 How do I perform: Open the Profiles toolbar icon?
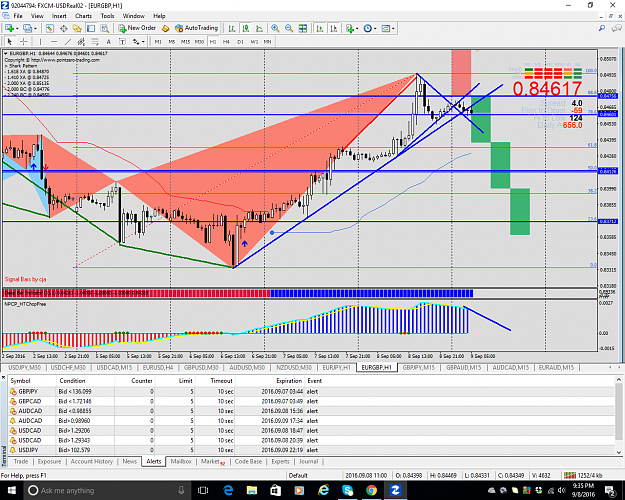[x=27, y=28]
